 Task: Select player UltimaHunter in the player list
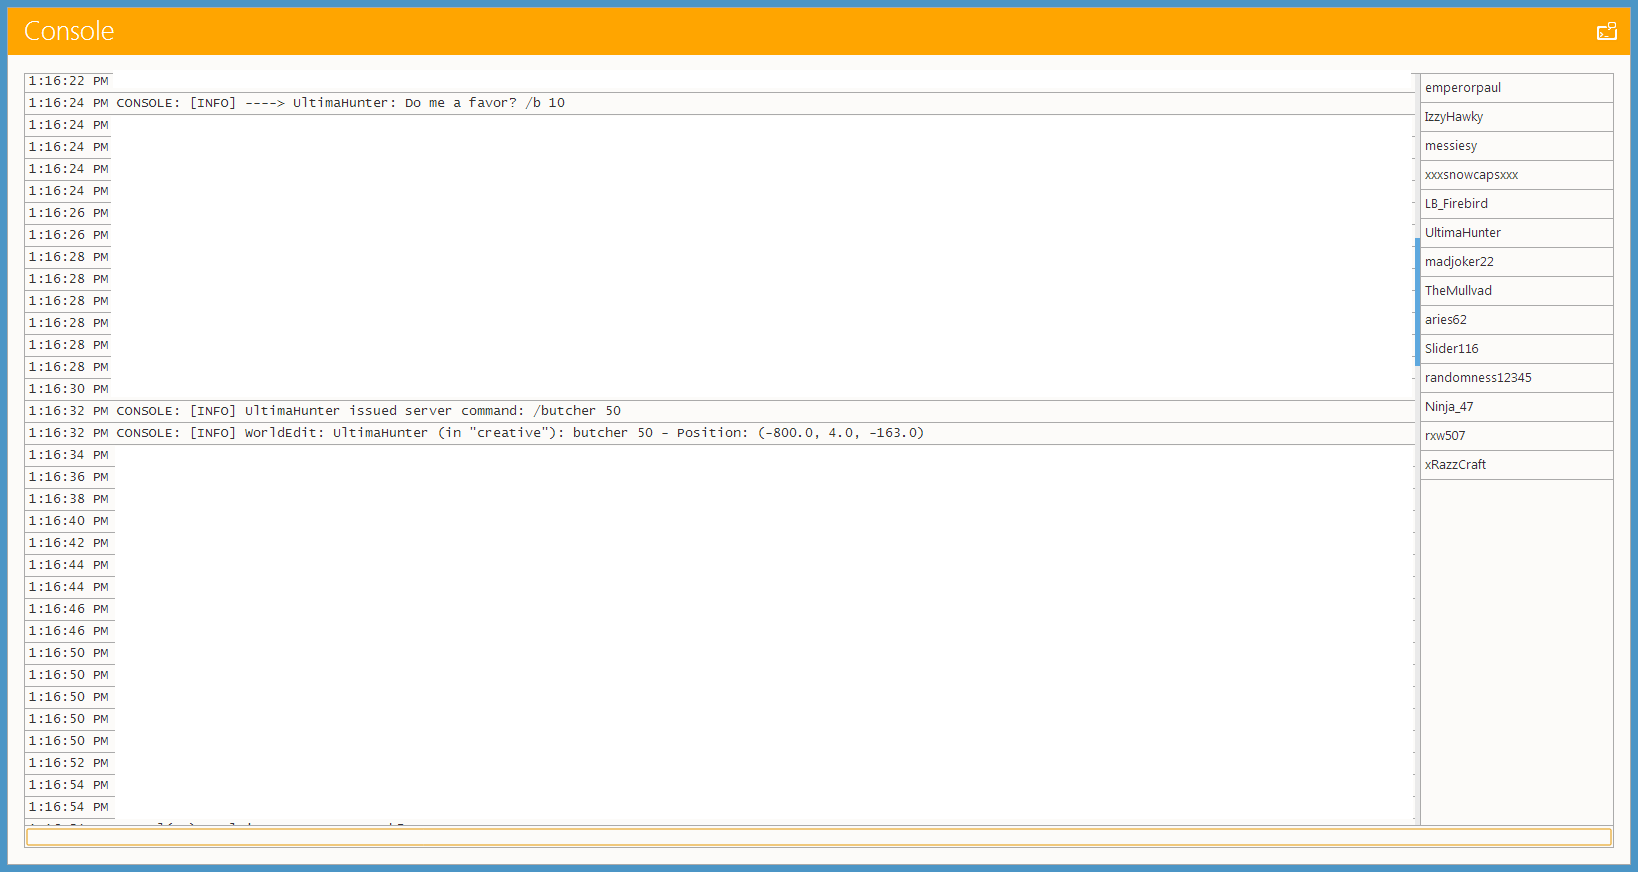click(x=1516, y=233)
